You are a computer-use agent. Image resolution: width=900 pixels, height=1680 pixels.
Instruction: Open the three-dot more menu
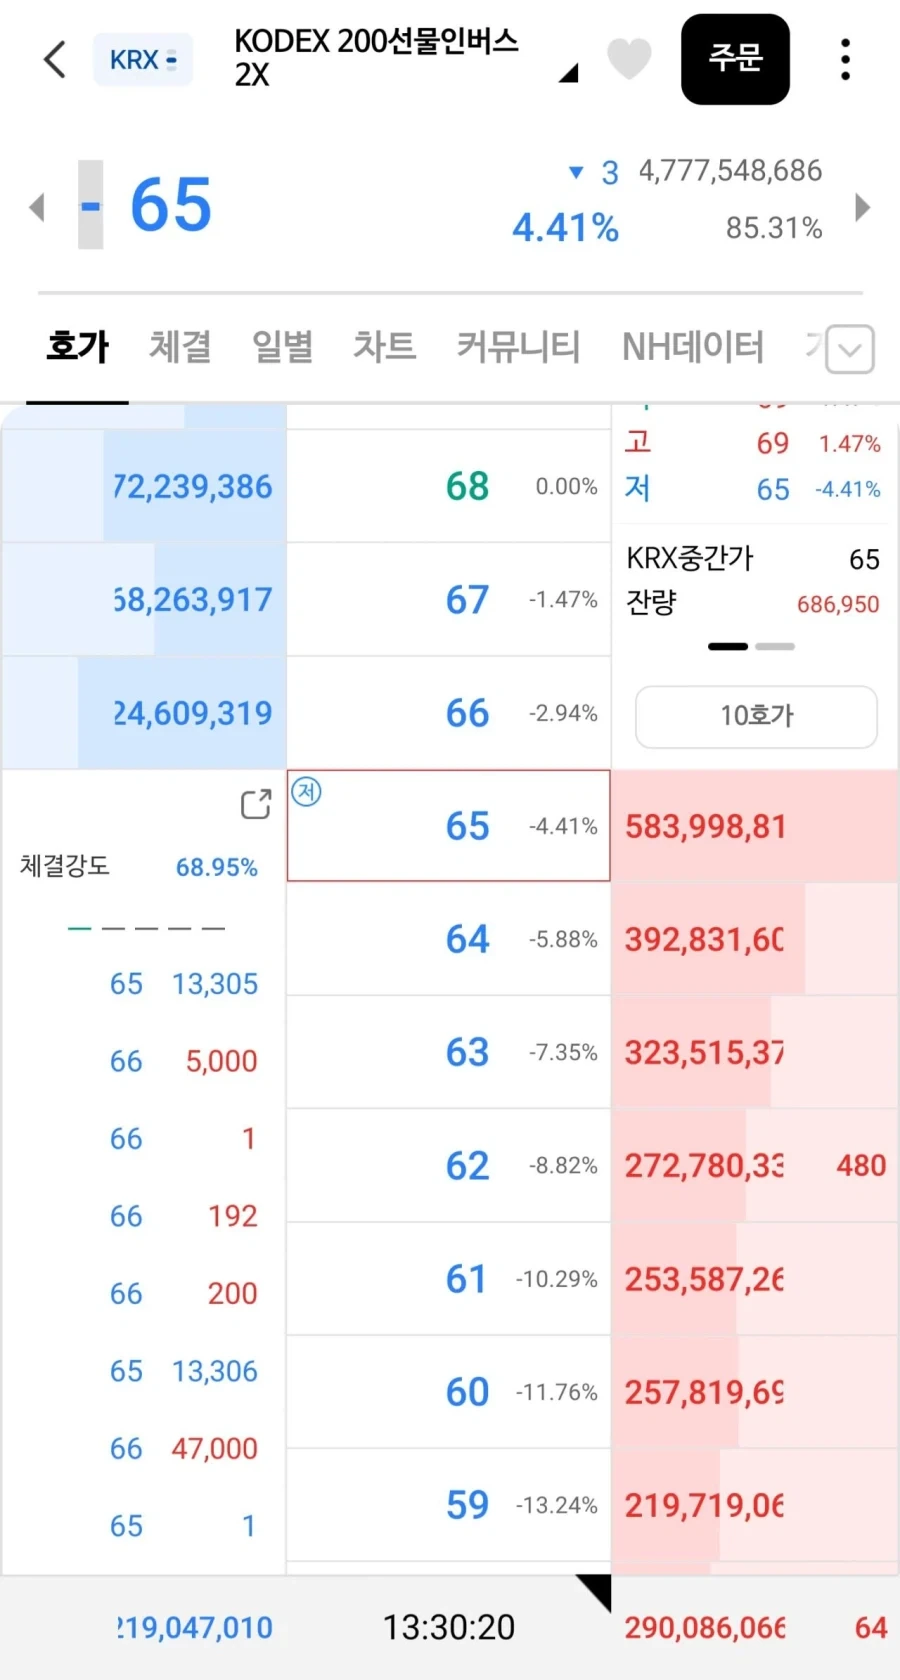846,59
